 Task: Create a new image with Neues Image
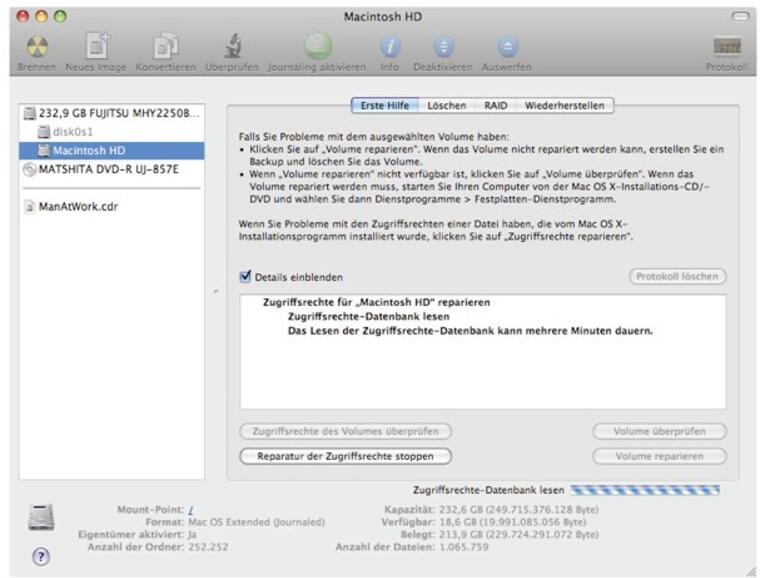(97, 47)
